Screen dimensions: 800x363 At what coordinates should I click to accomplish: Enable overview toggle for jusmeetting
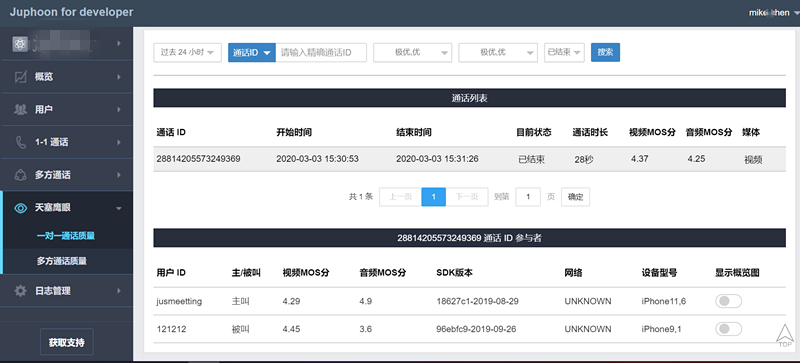point(728,301)
